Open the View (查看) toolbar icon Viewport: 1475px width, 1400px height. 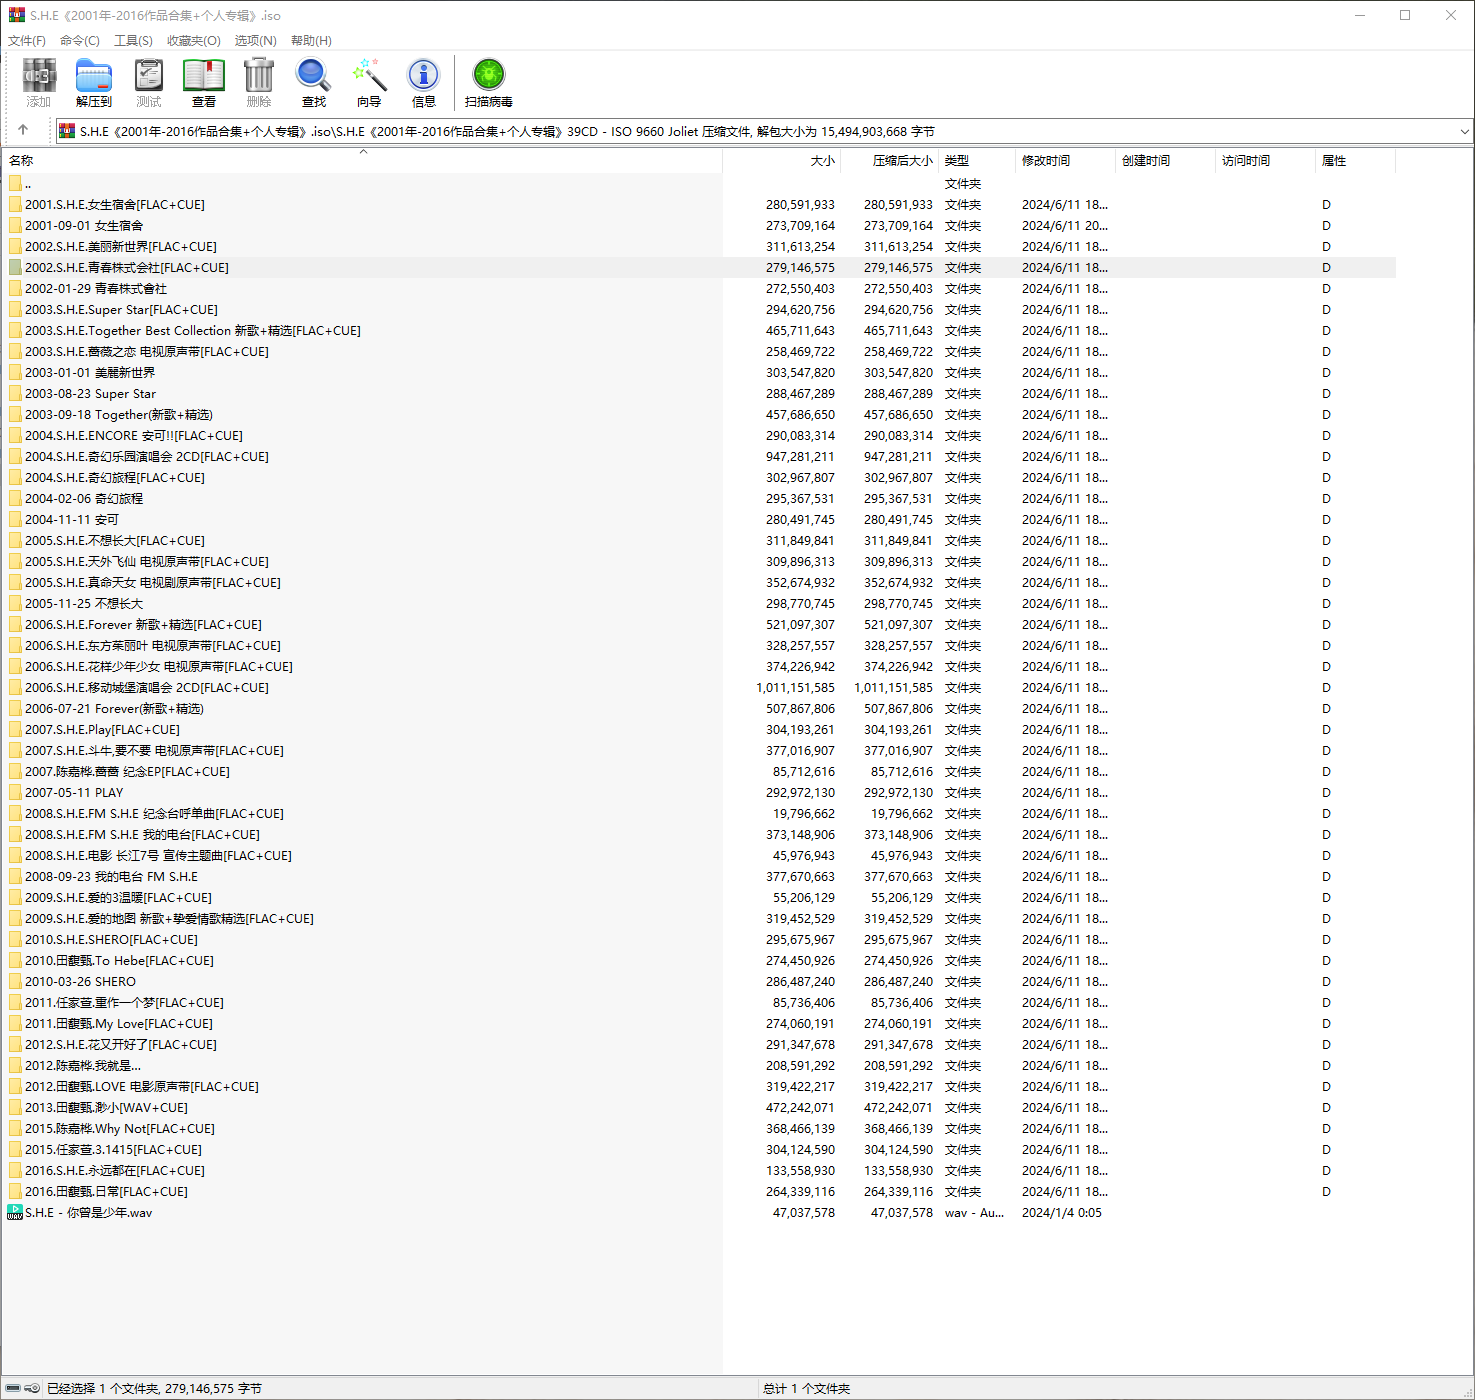(x=204, y=76)
